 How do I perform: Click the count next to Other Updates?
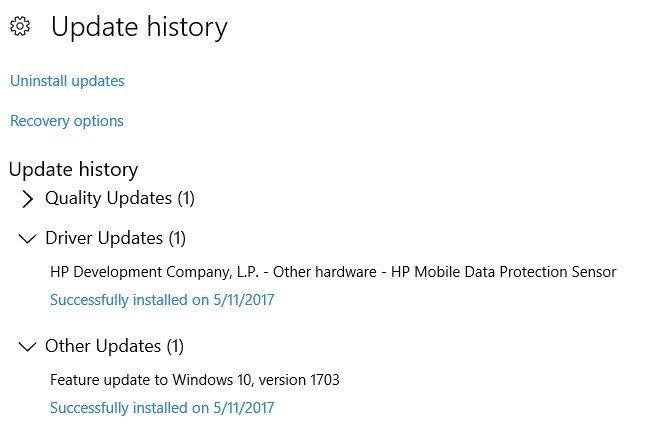coord(177,346)
